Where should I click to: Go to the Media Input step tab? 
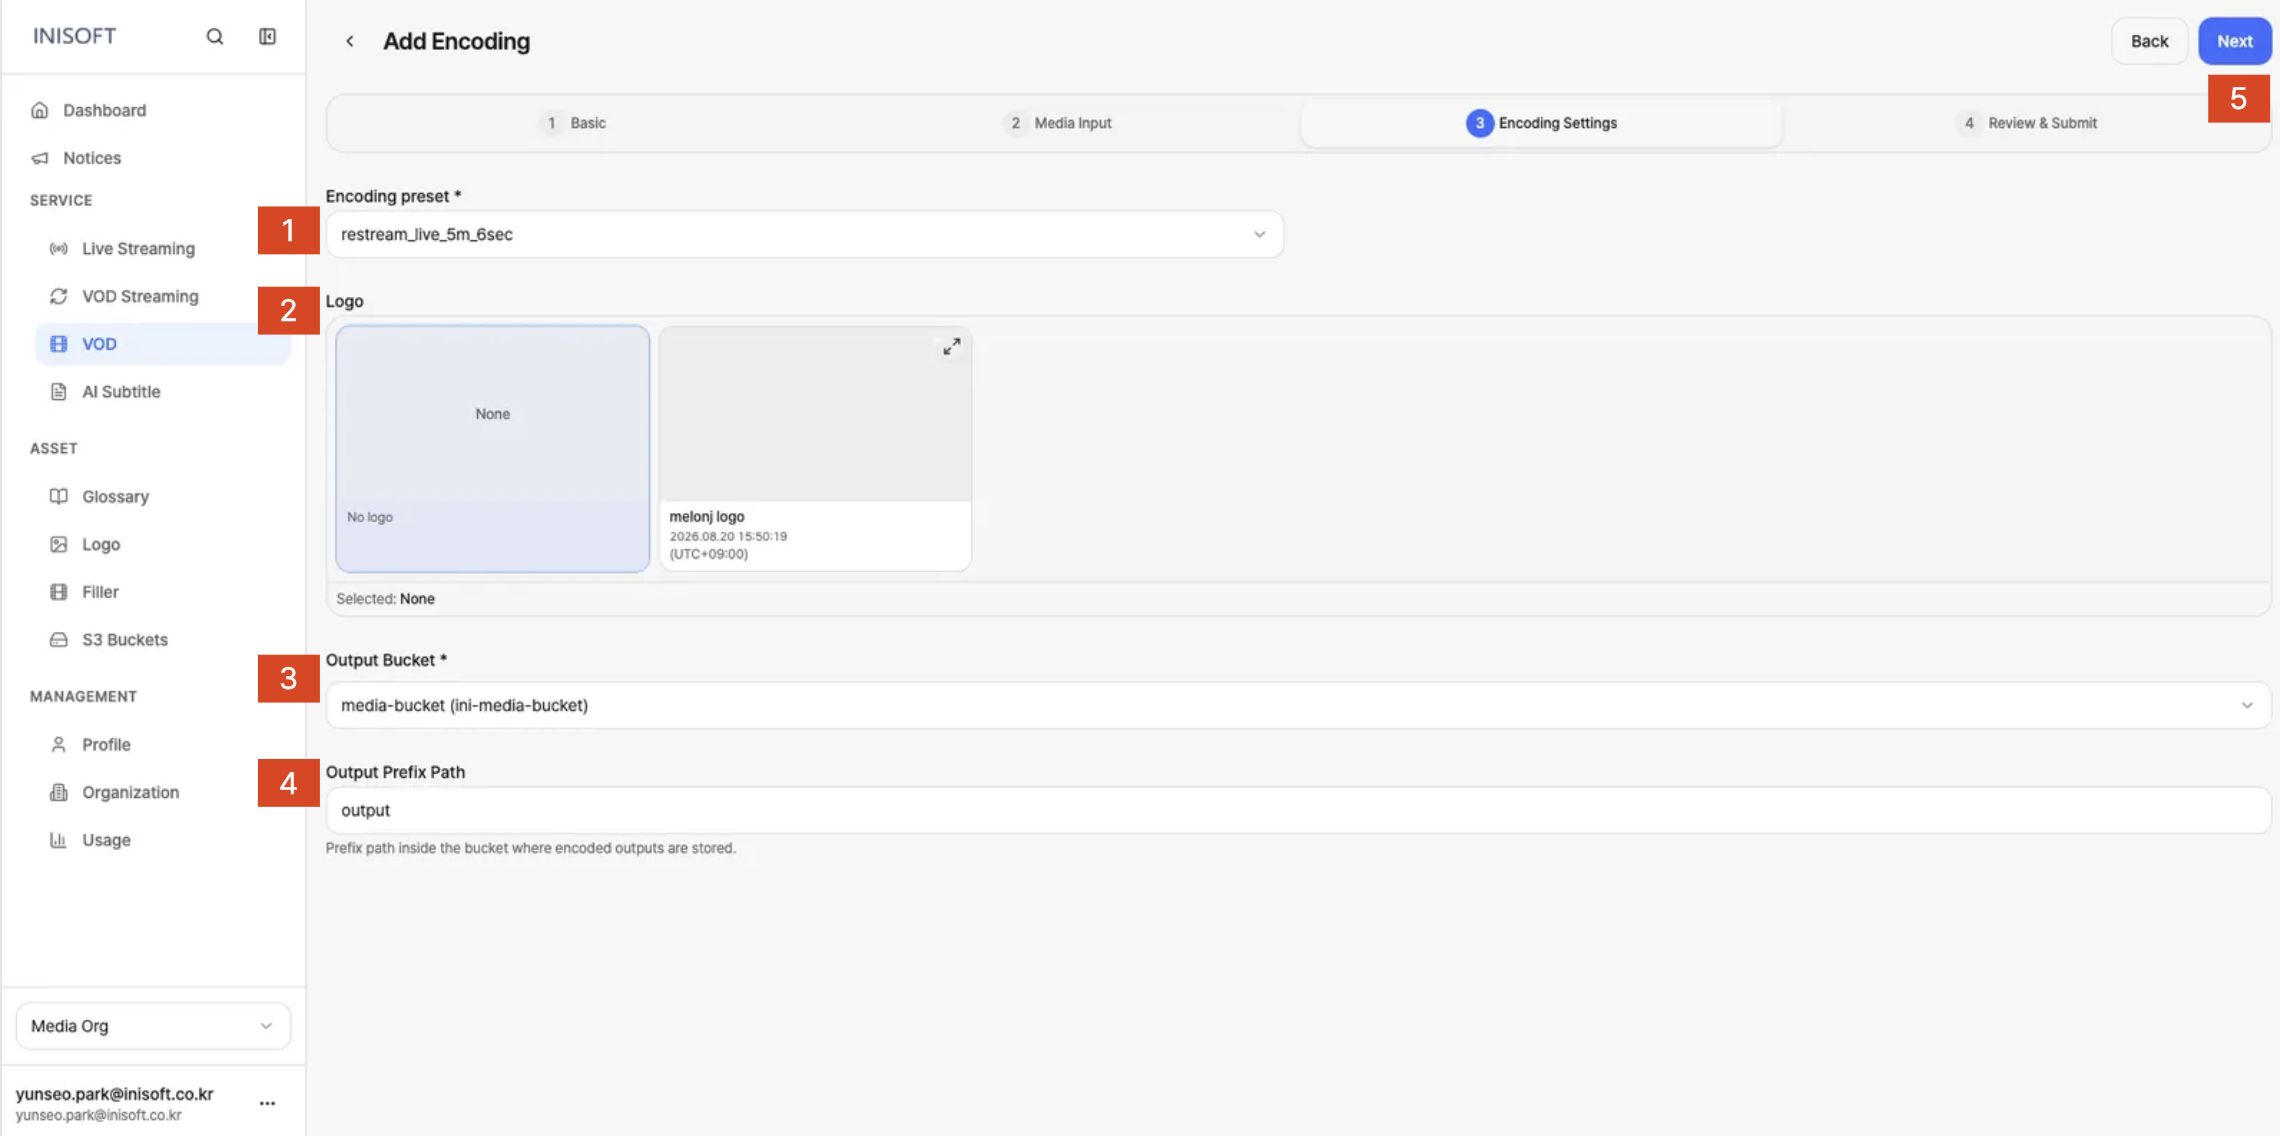[1058, 123]
